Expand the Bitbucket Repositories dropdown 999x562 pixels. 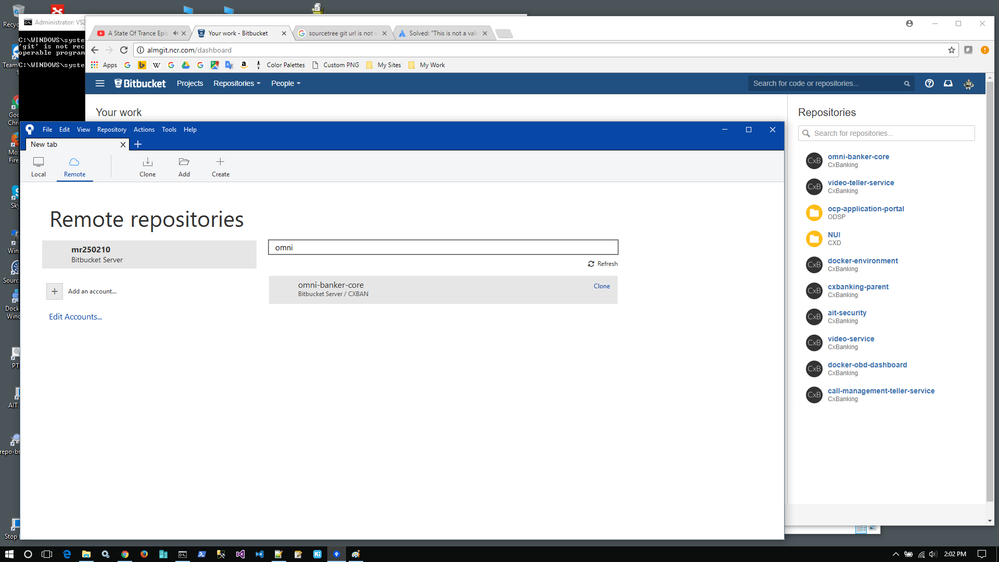click(236, 83)
